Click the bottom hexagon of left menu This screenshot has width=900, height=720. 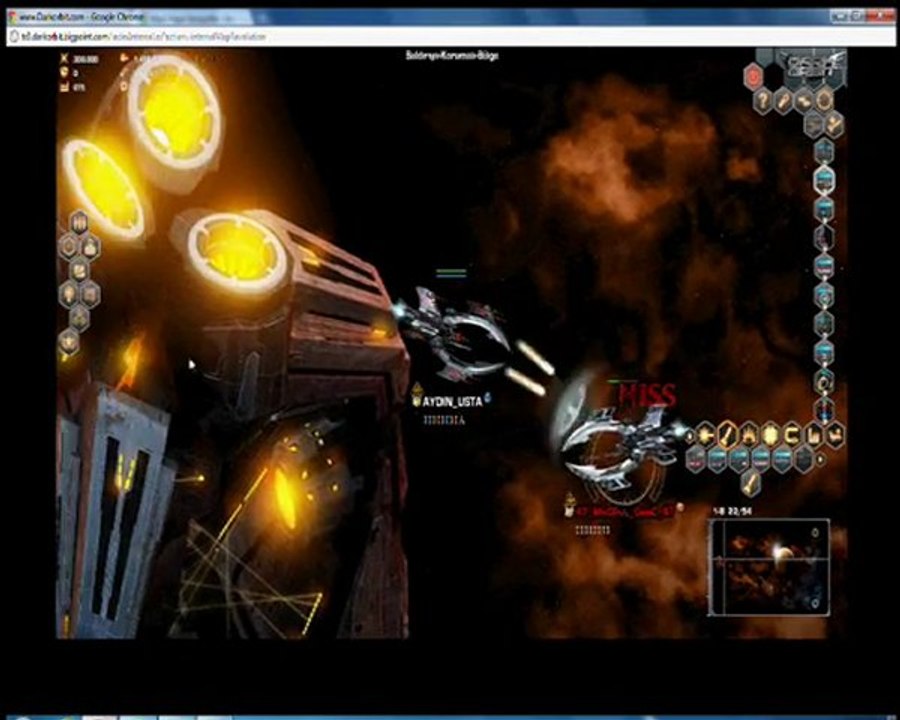(x=68, y=342)
